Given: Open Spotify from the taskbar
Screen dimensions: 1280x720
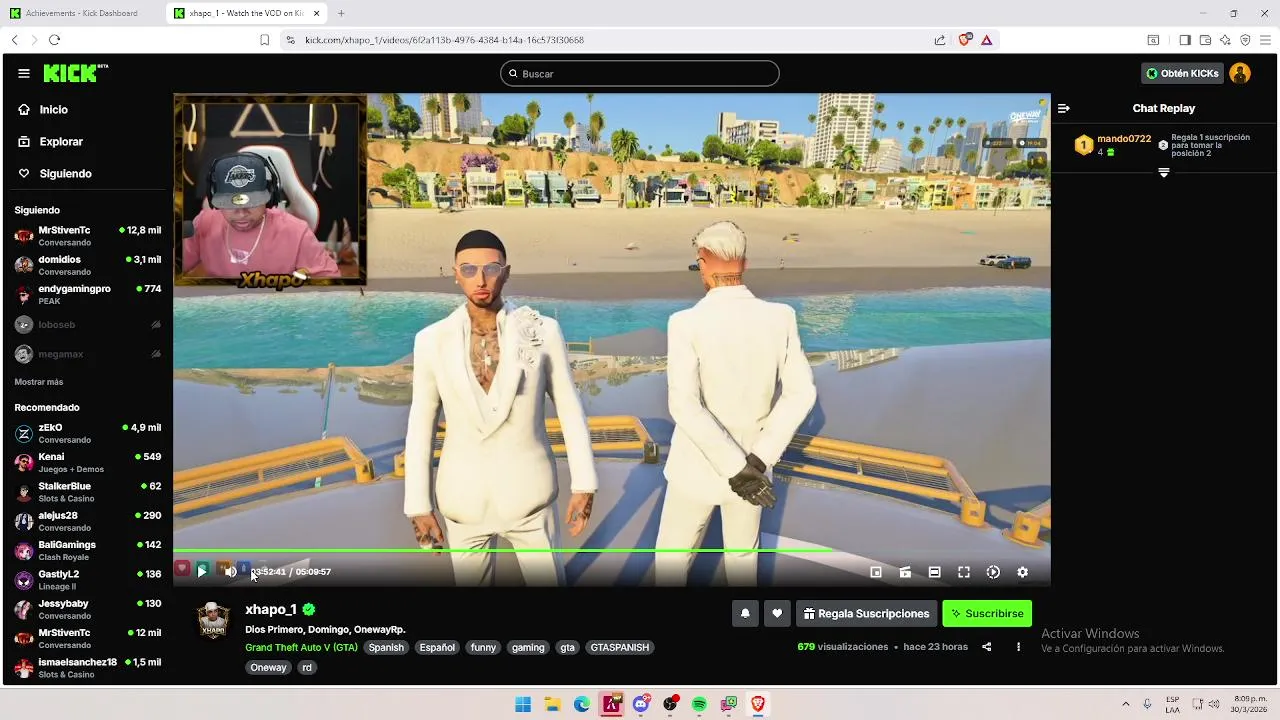Looking at the screenshot, I should [700, 704].
